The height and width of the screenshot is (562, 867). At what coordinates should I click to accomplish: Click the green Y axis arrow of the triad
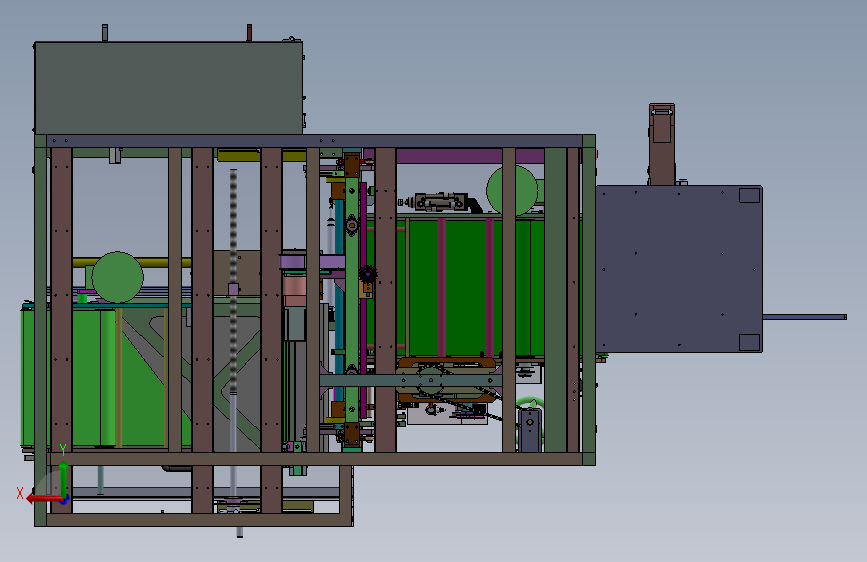pos(64,479)
